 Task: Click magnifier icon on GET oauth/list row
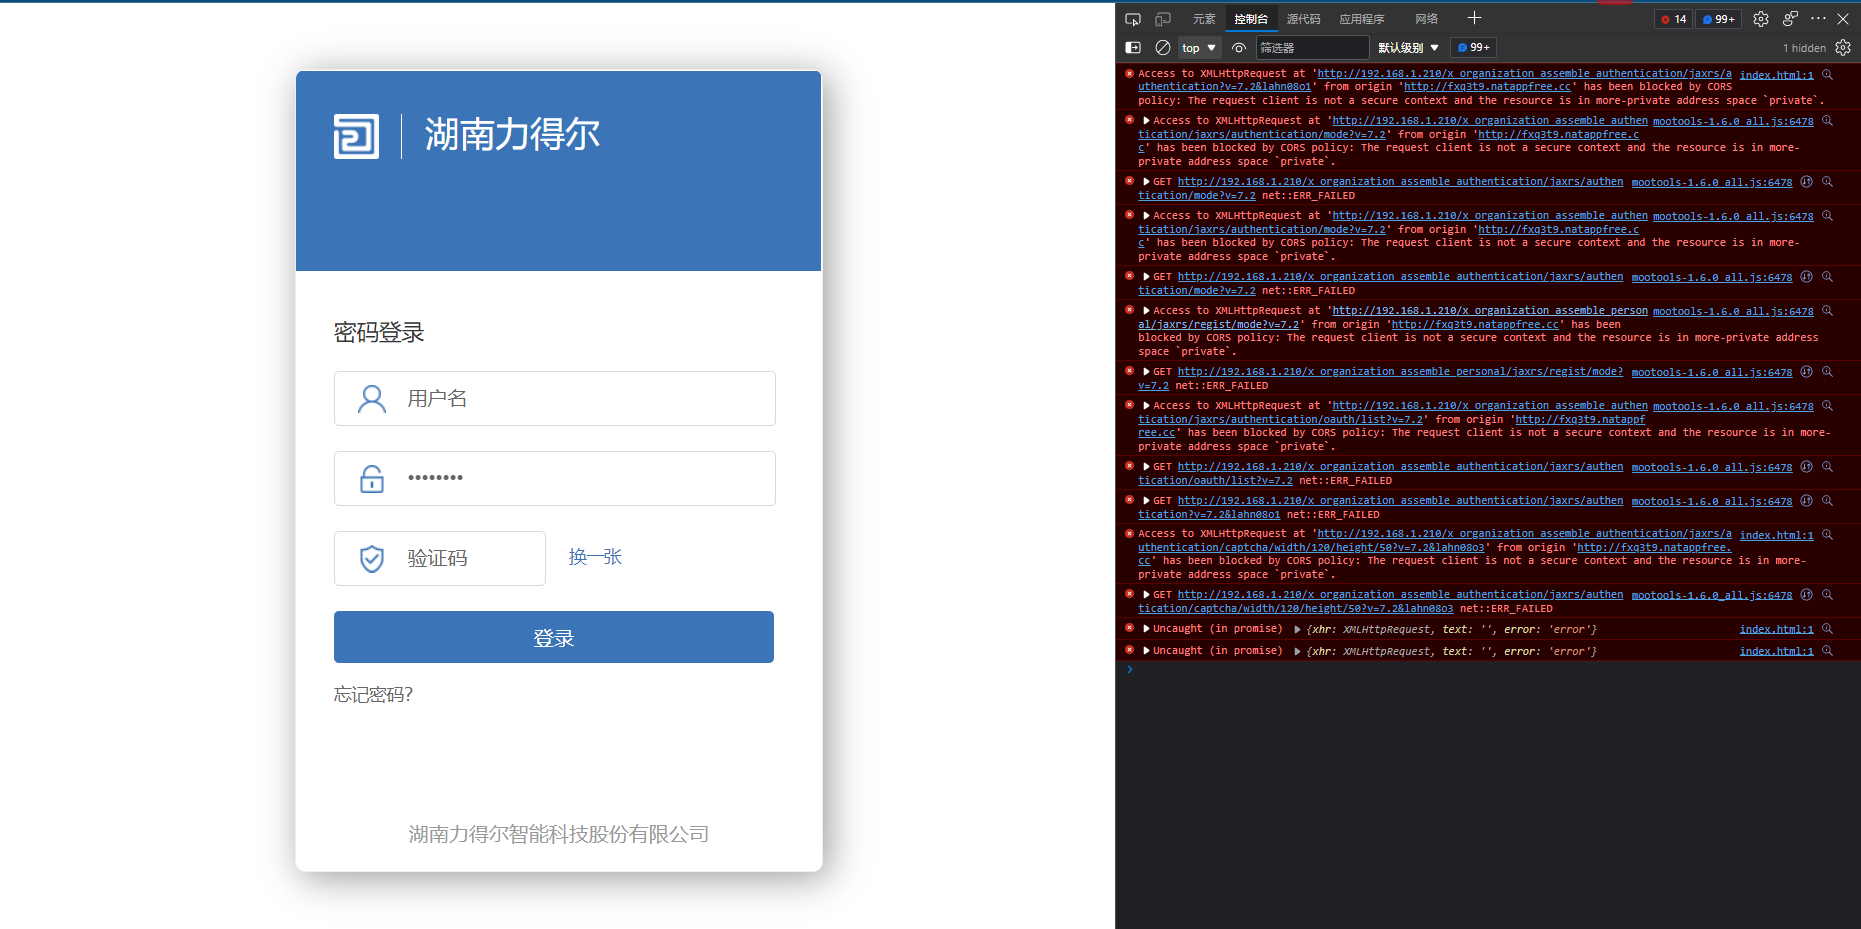tap(1827, 467)
